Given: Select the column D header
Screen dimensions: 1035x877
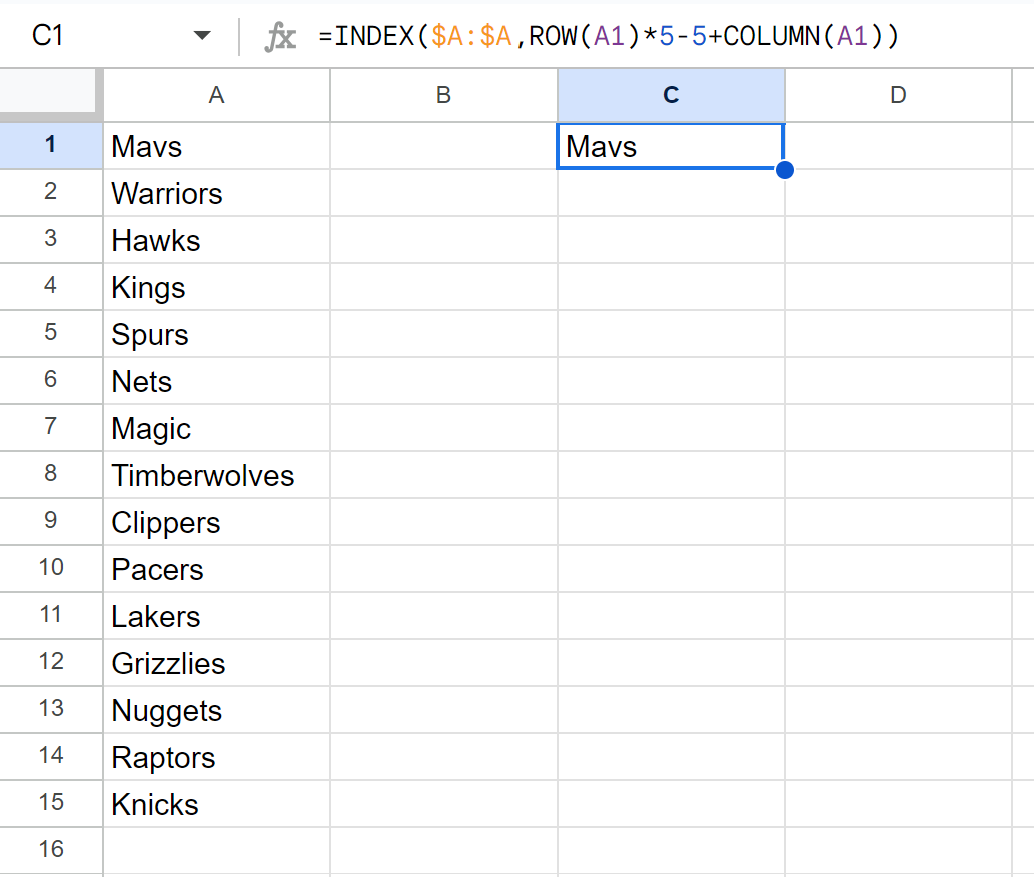Looking at the screenshot, I should click(898, 95).
